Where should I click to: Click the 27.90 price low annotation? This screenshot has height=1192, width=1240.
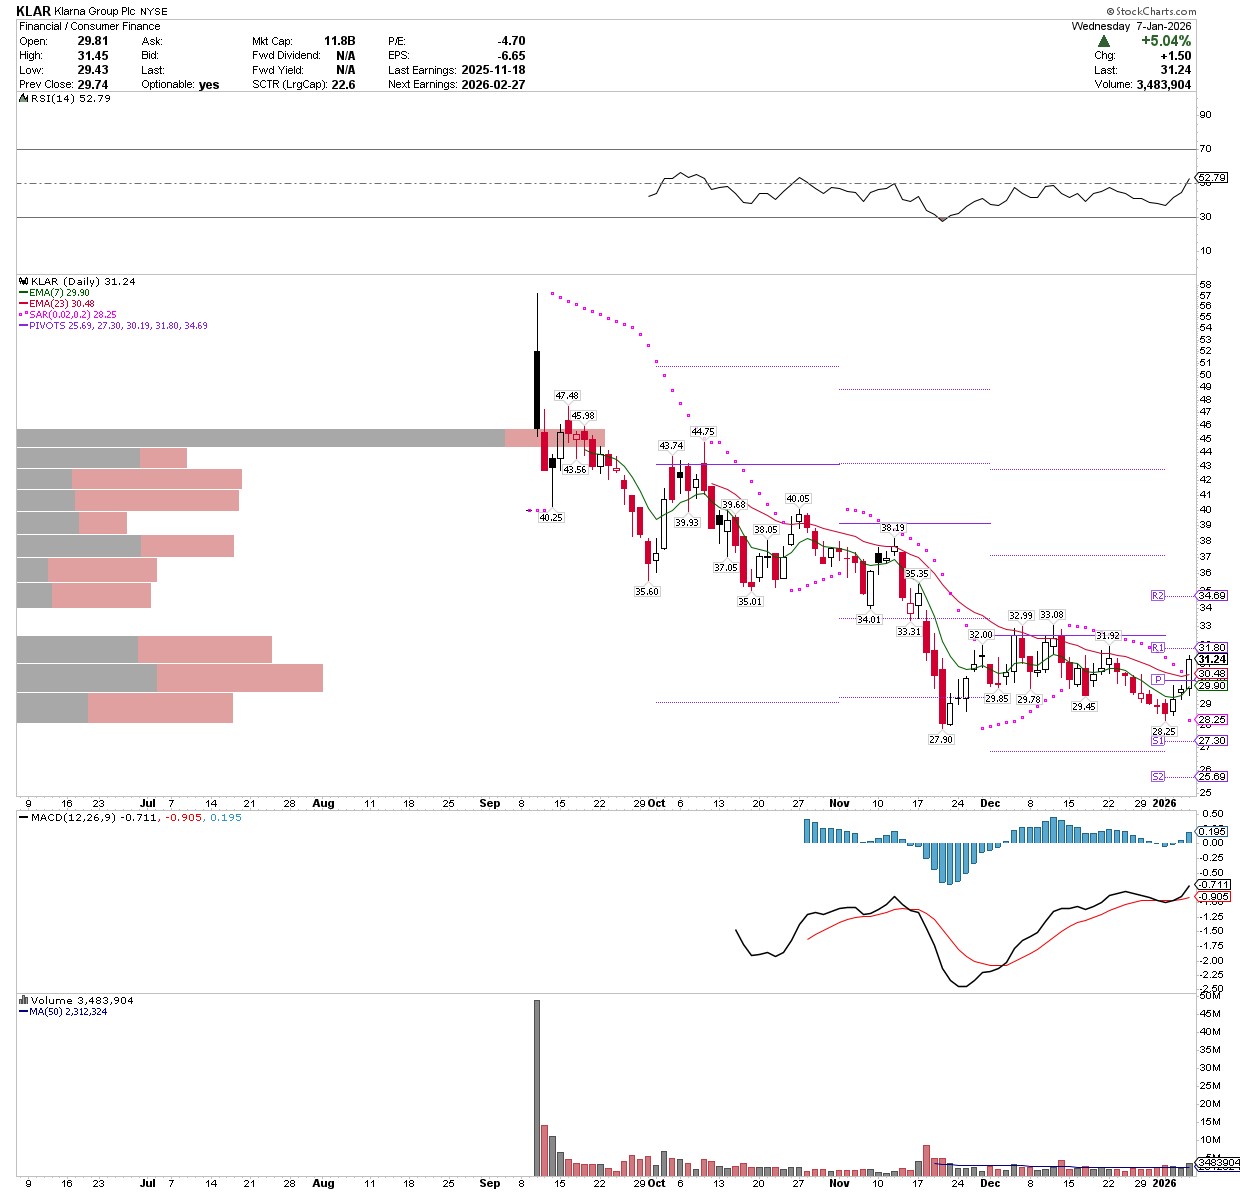(941, 740)
